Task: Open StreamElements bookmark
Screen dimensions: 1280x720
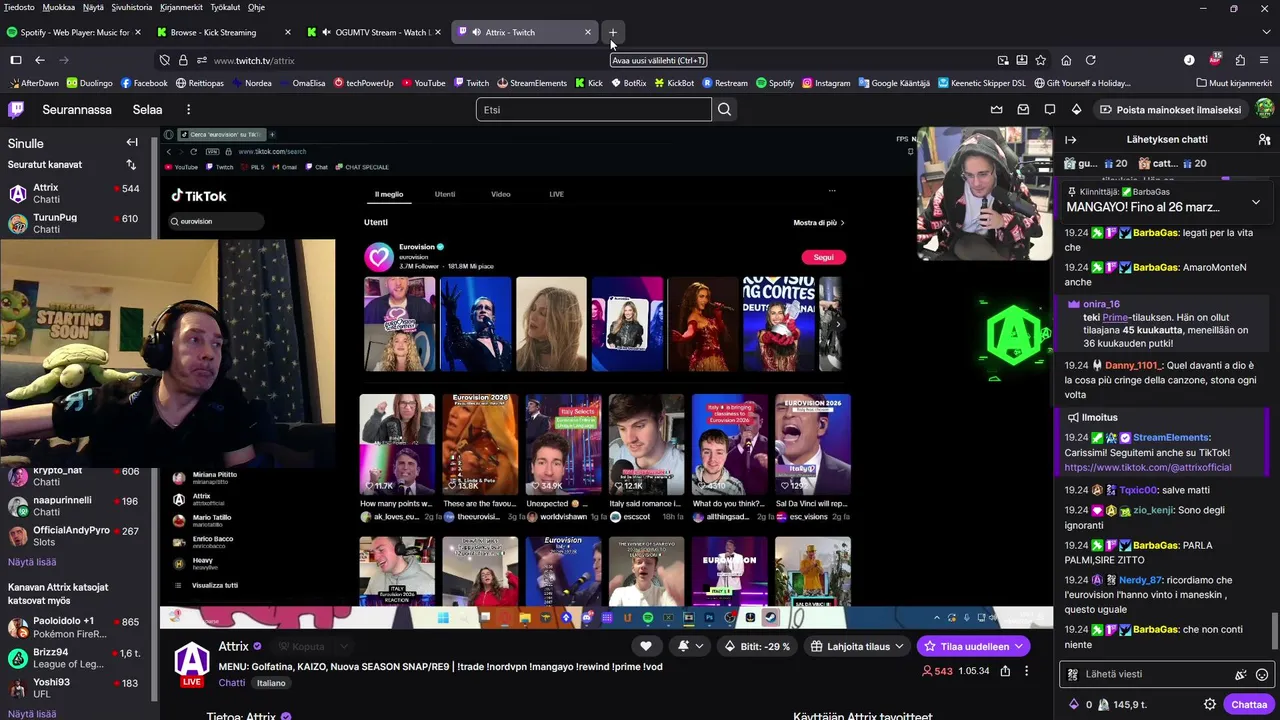Action: tap(532, 83)
